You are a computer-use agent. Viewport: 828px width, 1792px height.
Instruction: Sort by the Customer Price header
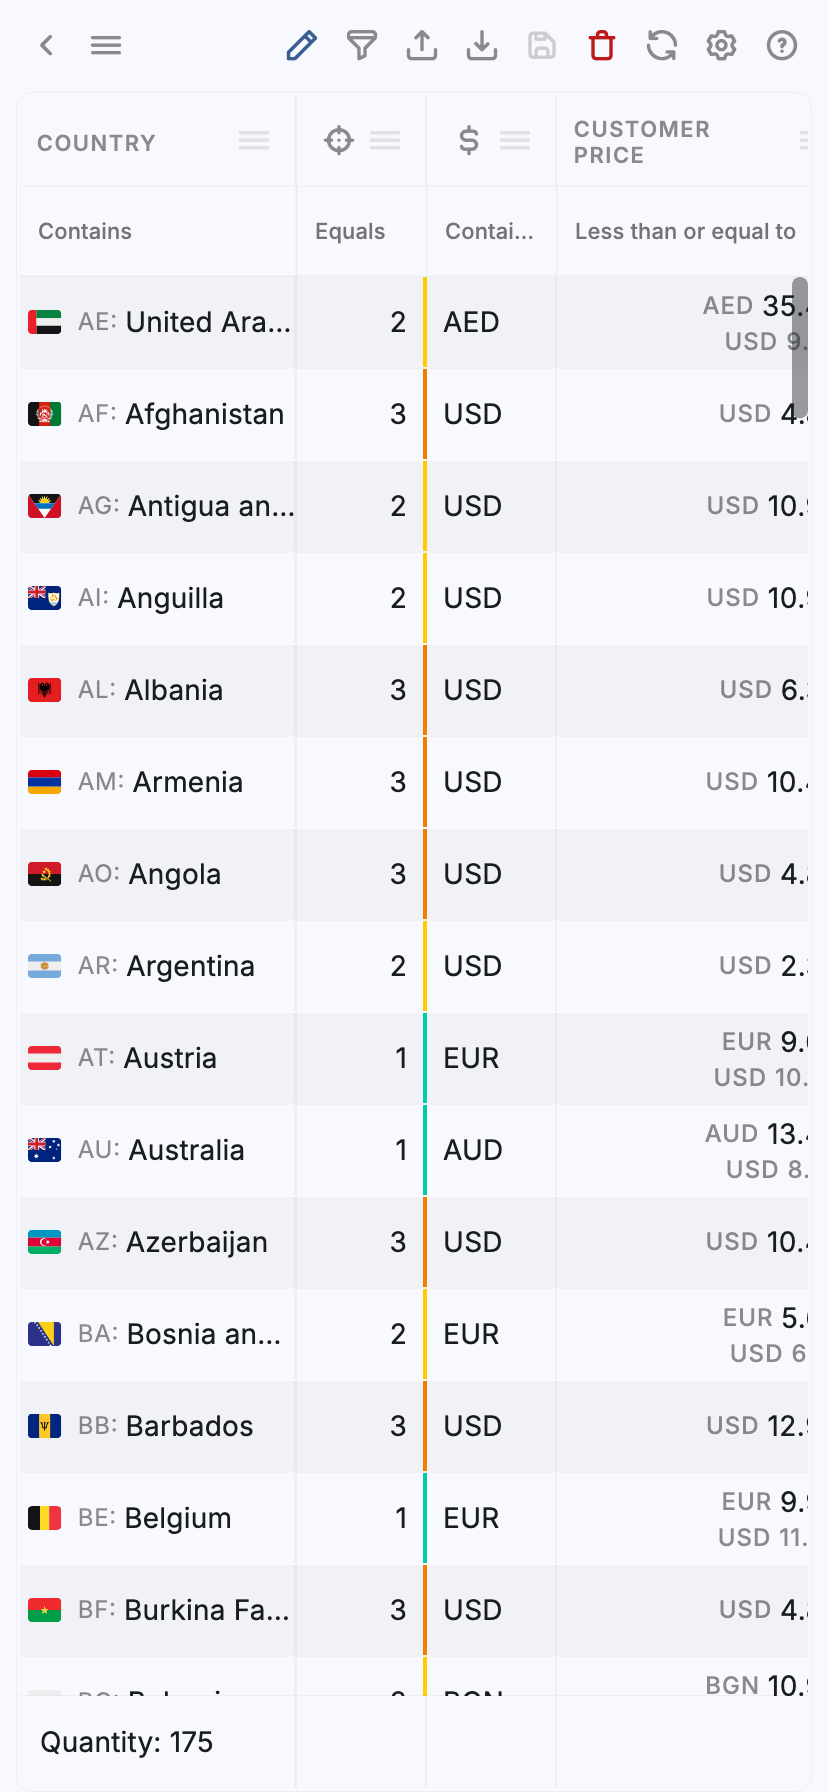(x=642, y=142)
